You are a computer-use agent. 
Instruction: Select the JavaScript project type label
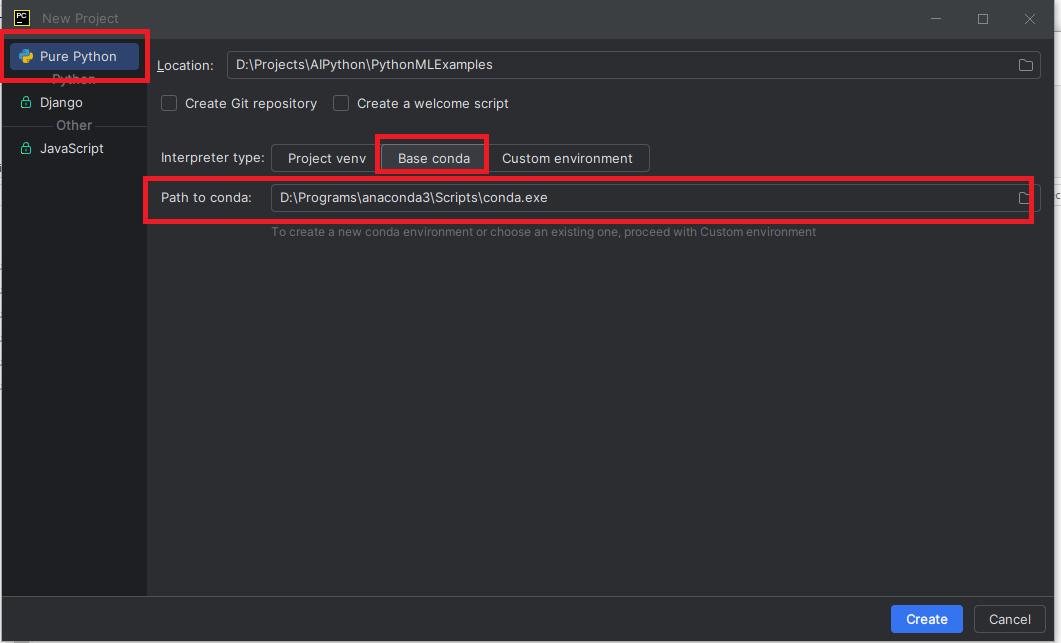pyautogui.click(x=71, y=149)
